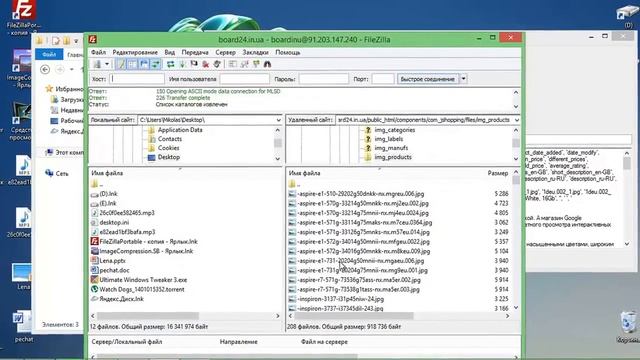Focus the Порт input field
Viewport: 640px width, 360px height.
[383, 79]
